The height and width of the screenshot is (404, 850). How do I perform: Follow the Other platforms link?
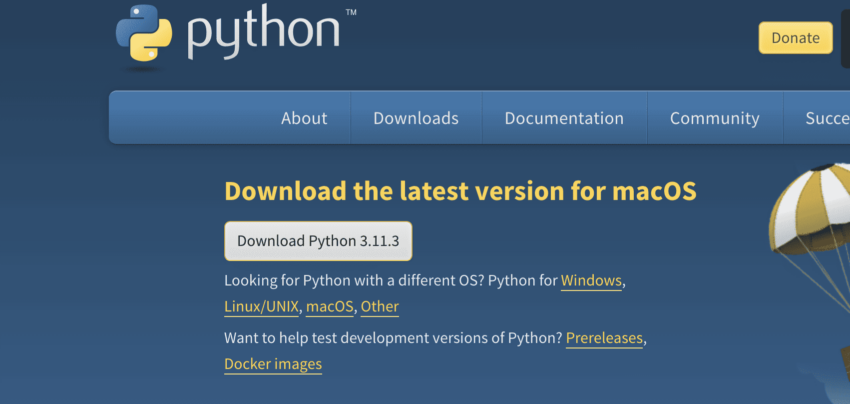(379, 307)
